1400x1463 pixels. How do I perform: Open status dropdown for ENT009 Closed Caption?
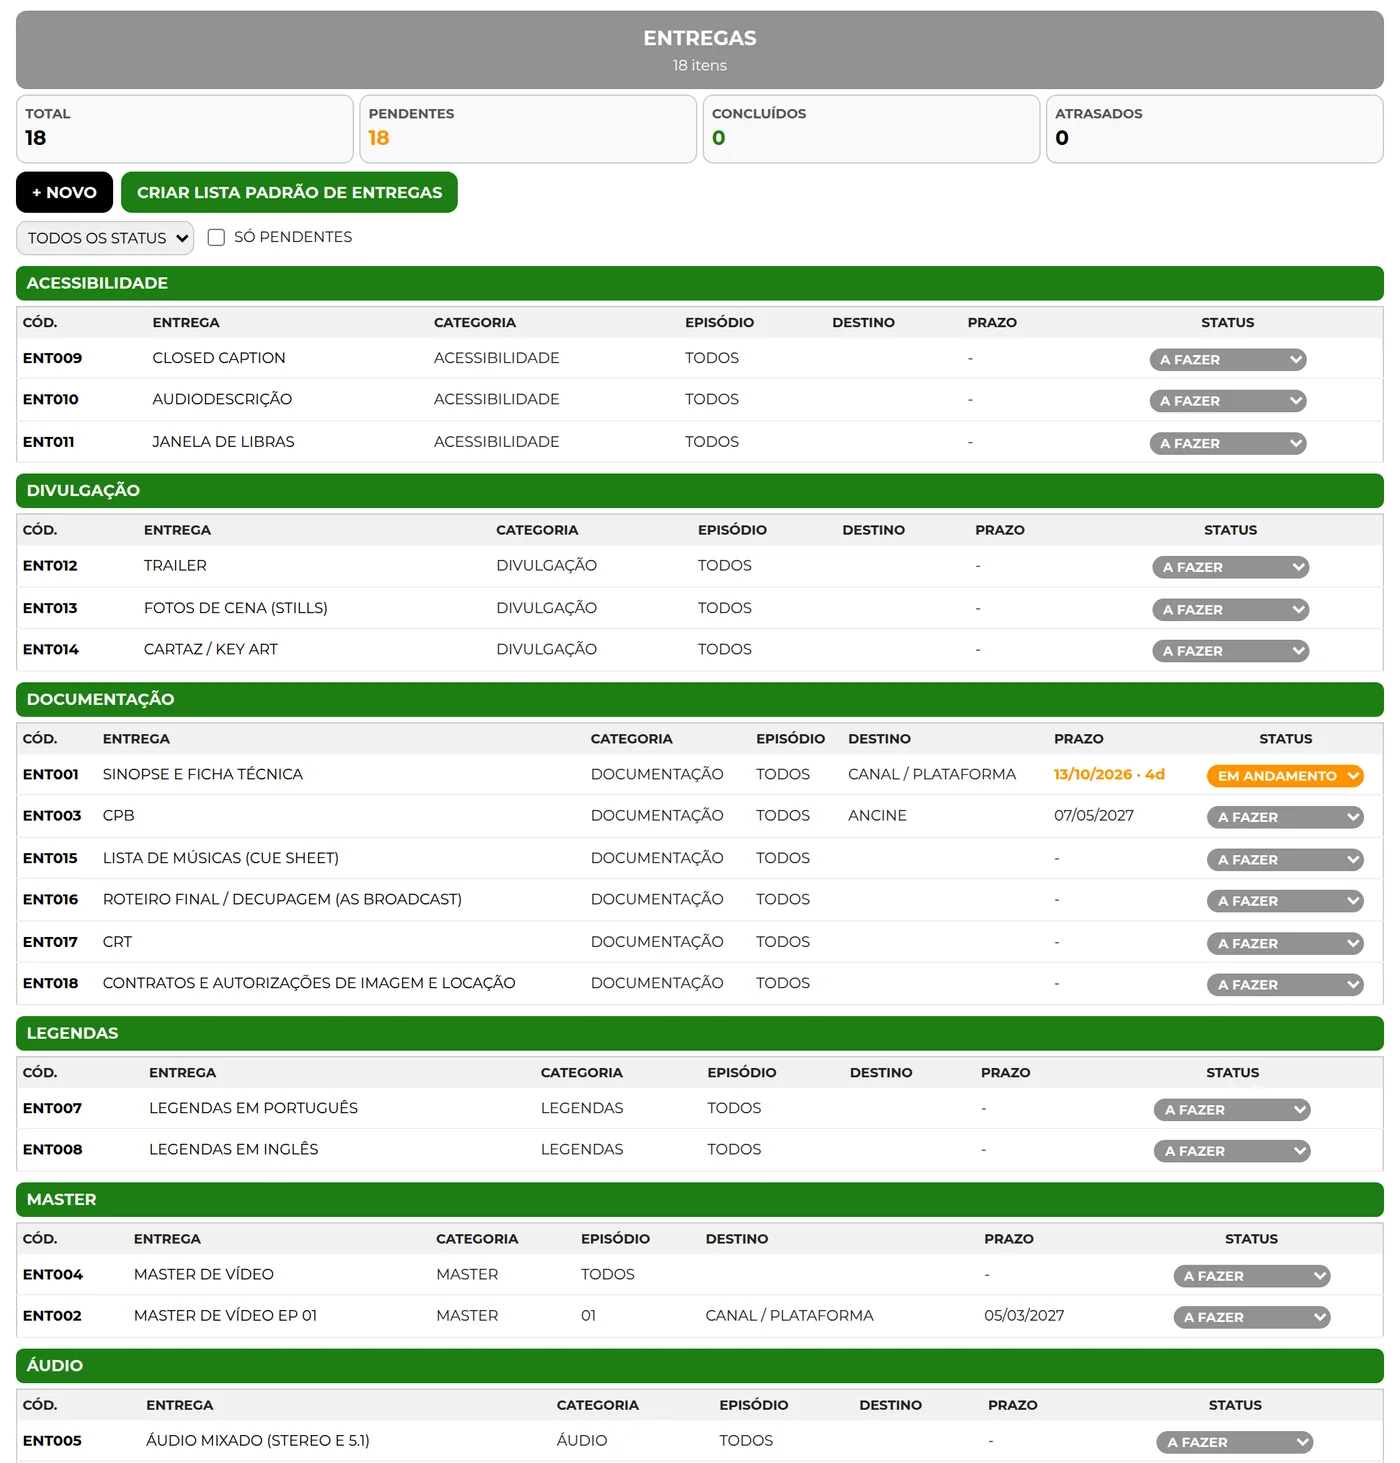[1228, 360]
